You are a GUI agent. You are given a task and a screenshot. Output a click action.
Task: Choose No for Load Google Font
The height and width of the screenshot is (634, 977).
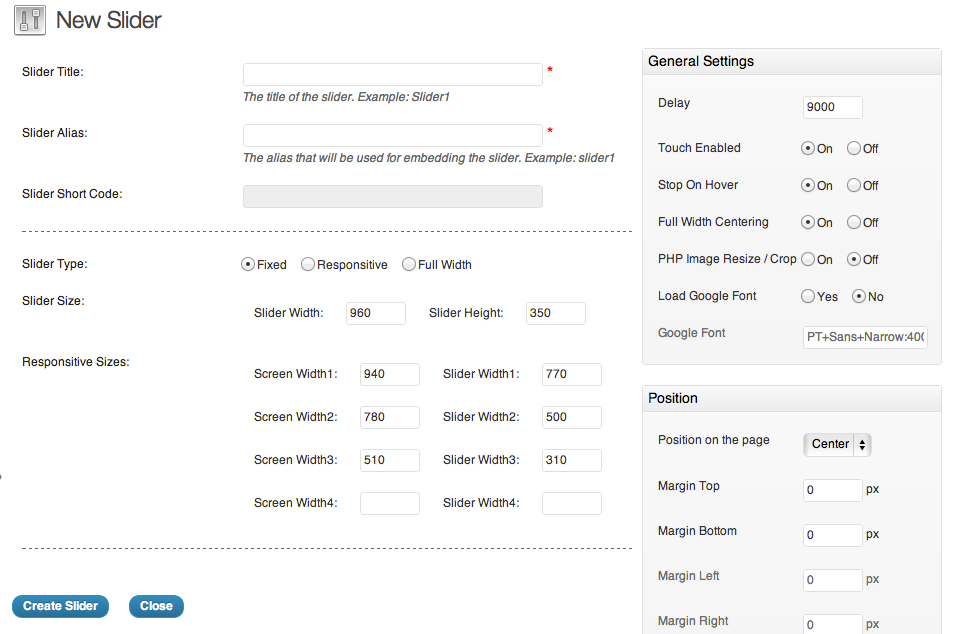(x=859, y=296)
